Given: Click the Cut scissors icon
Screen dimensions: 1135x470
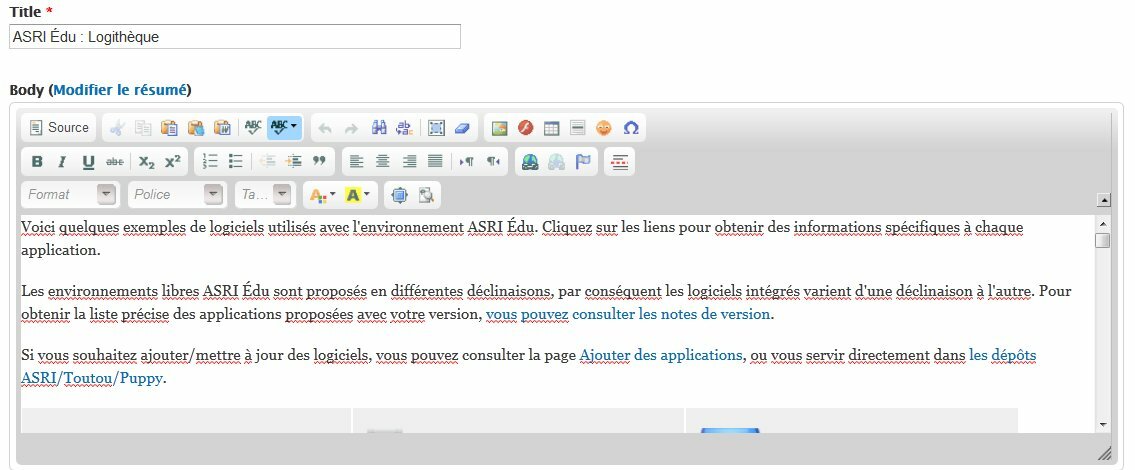Looking at the screenshot, I should pos(117,128).
